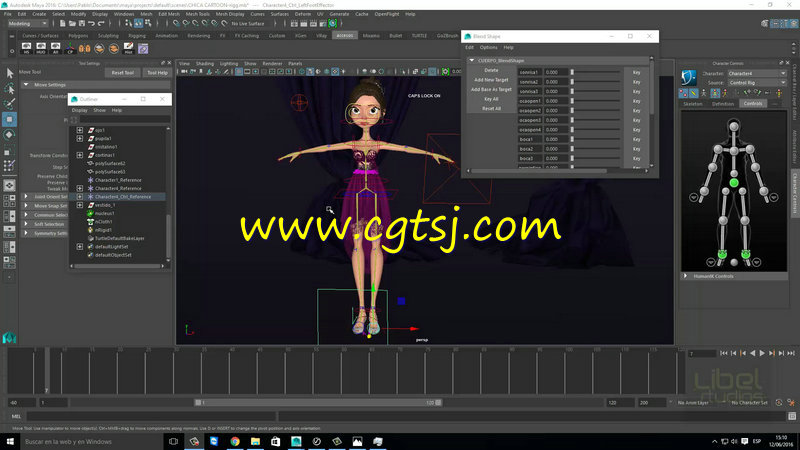800x450 pixels.
Task: Switch to the Skeleton tab in Character Controls
Action: coord(693,104)
